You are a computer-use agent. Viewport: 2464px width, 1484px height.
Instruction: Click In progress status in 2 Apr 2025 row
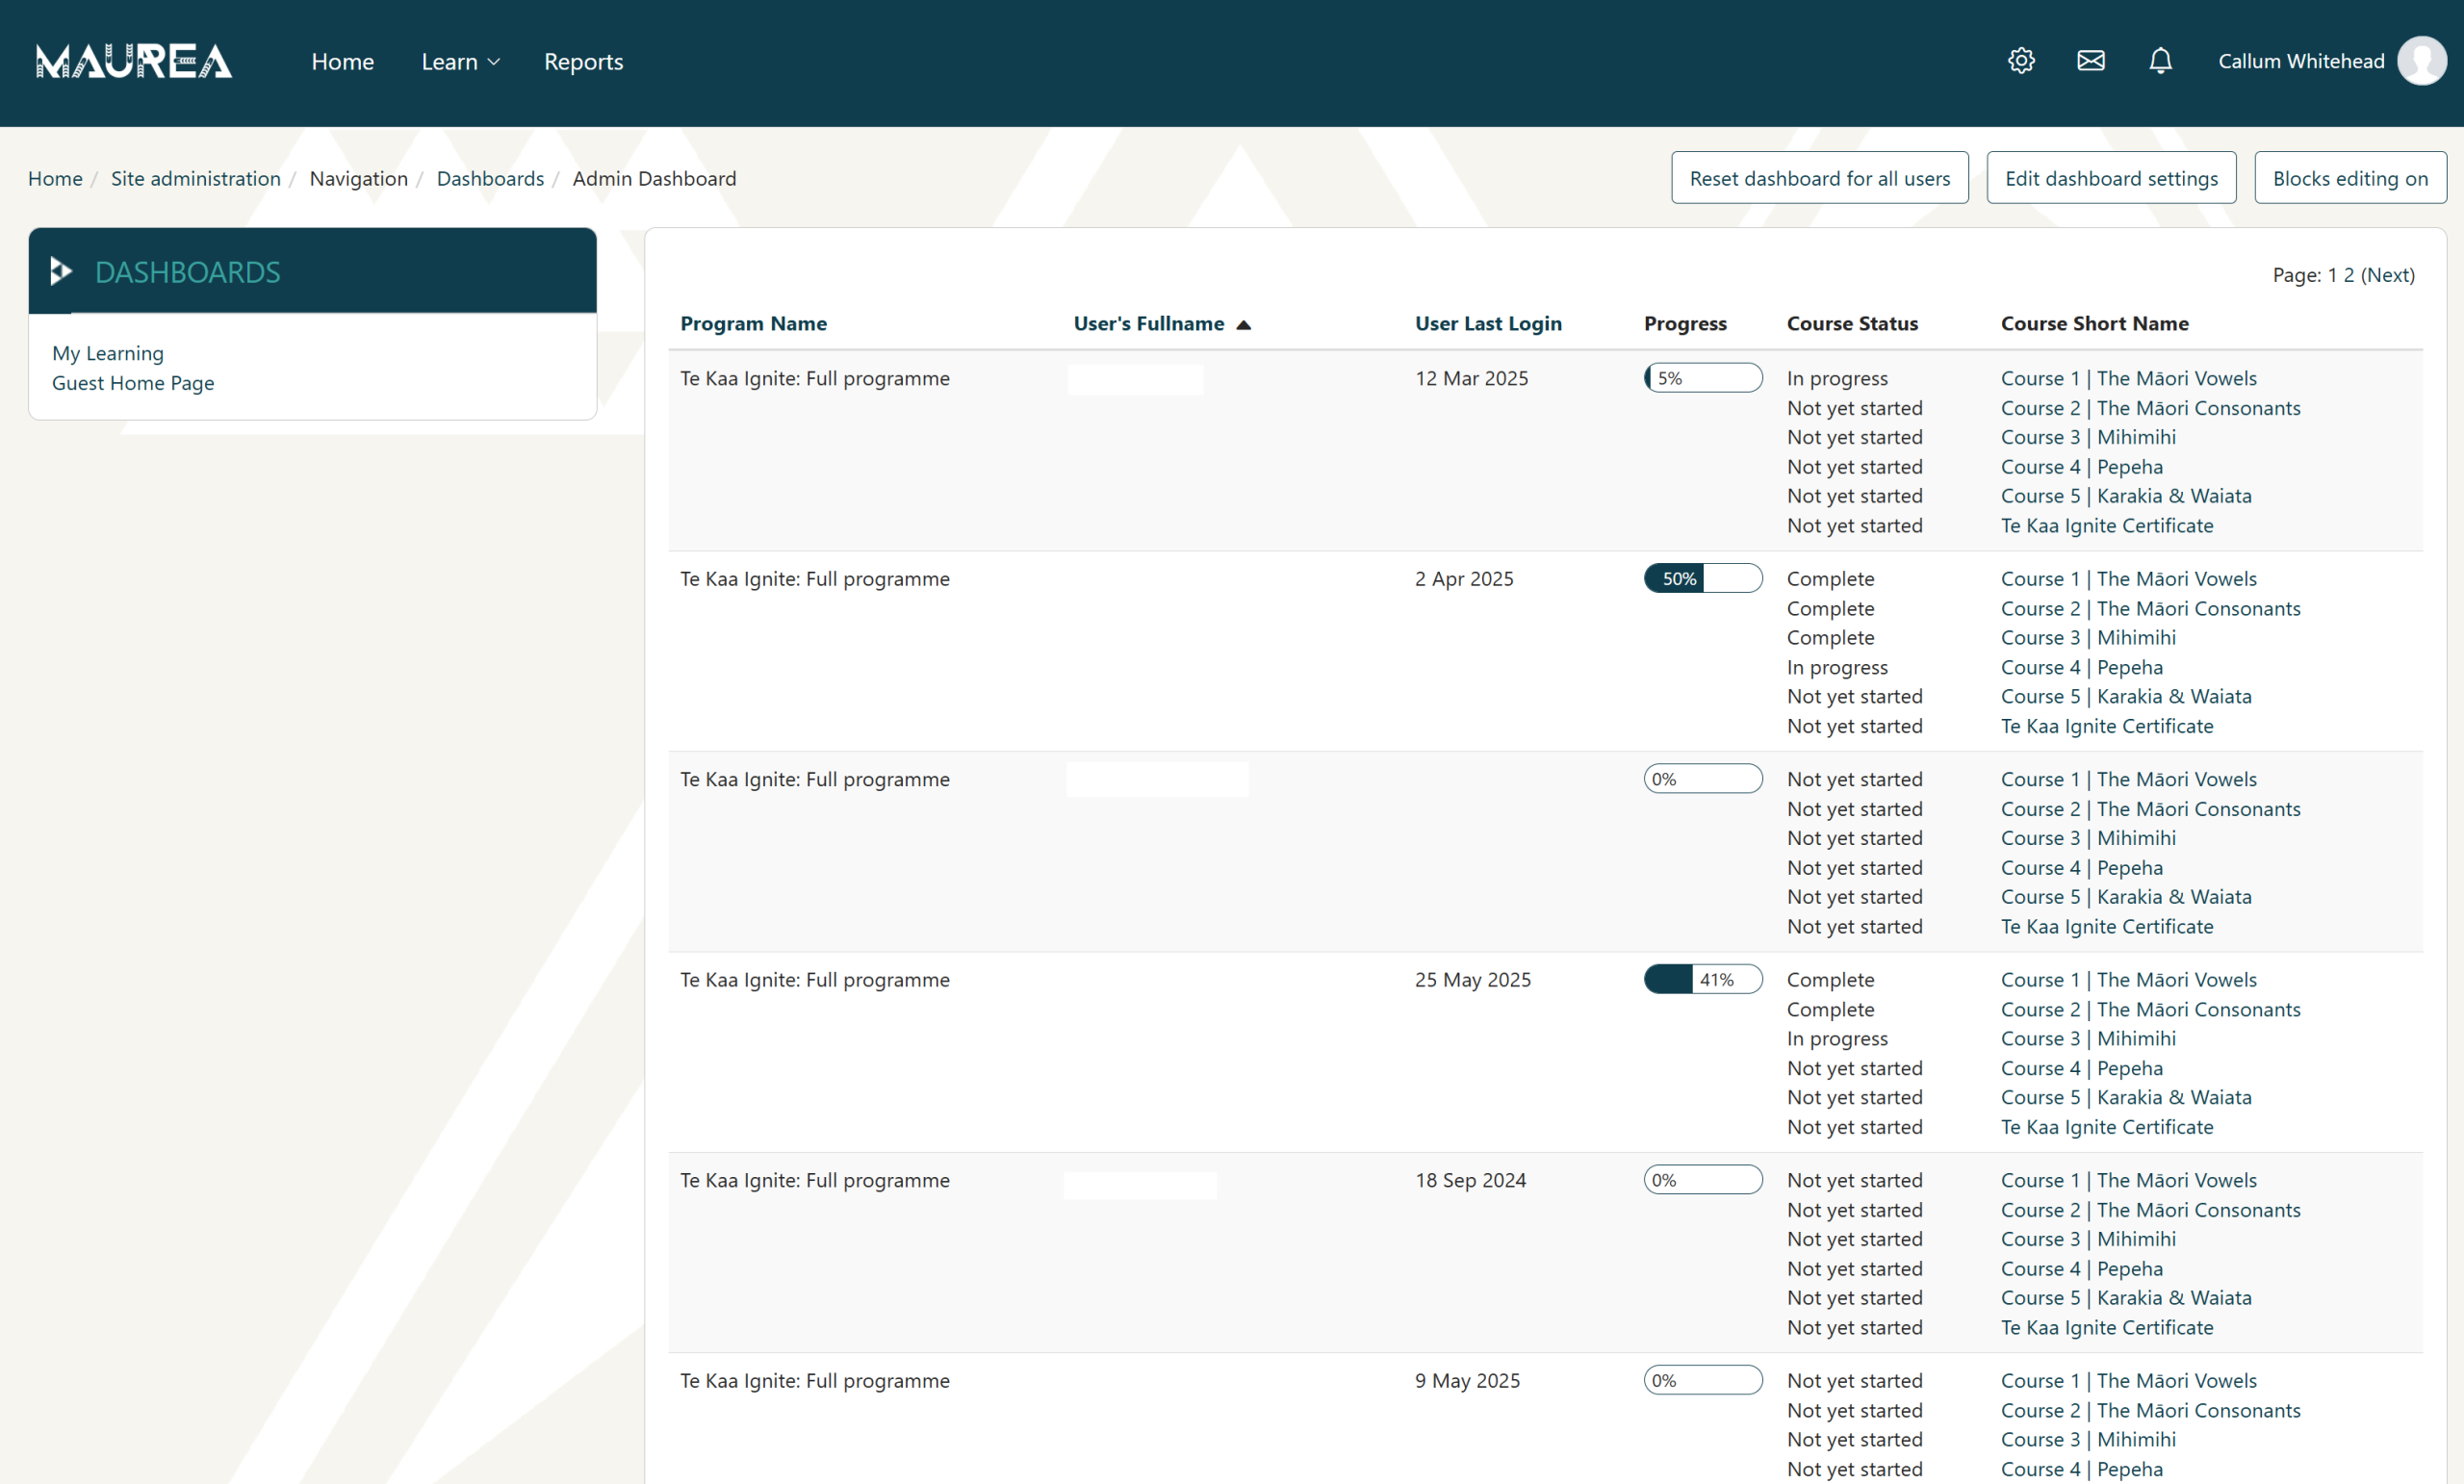click(1837, 667)
